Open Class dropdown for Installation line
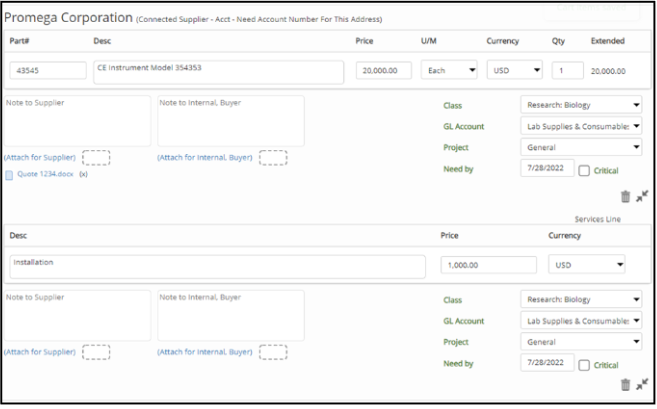 pyautogui.click(x=581, y=299)
